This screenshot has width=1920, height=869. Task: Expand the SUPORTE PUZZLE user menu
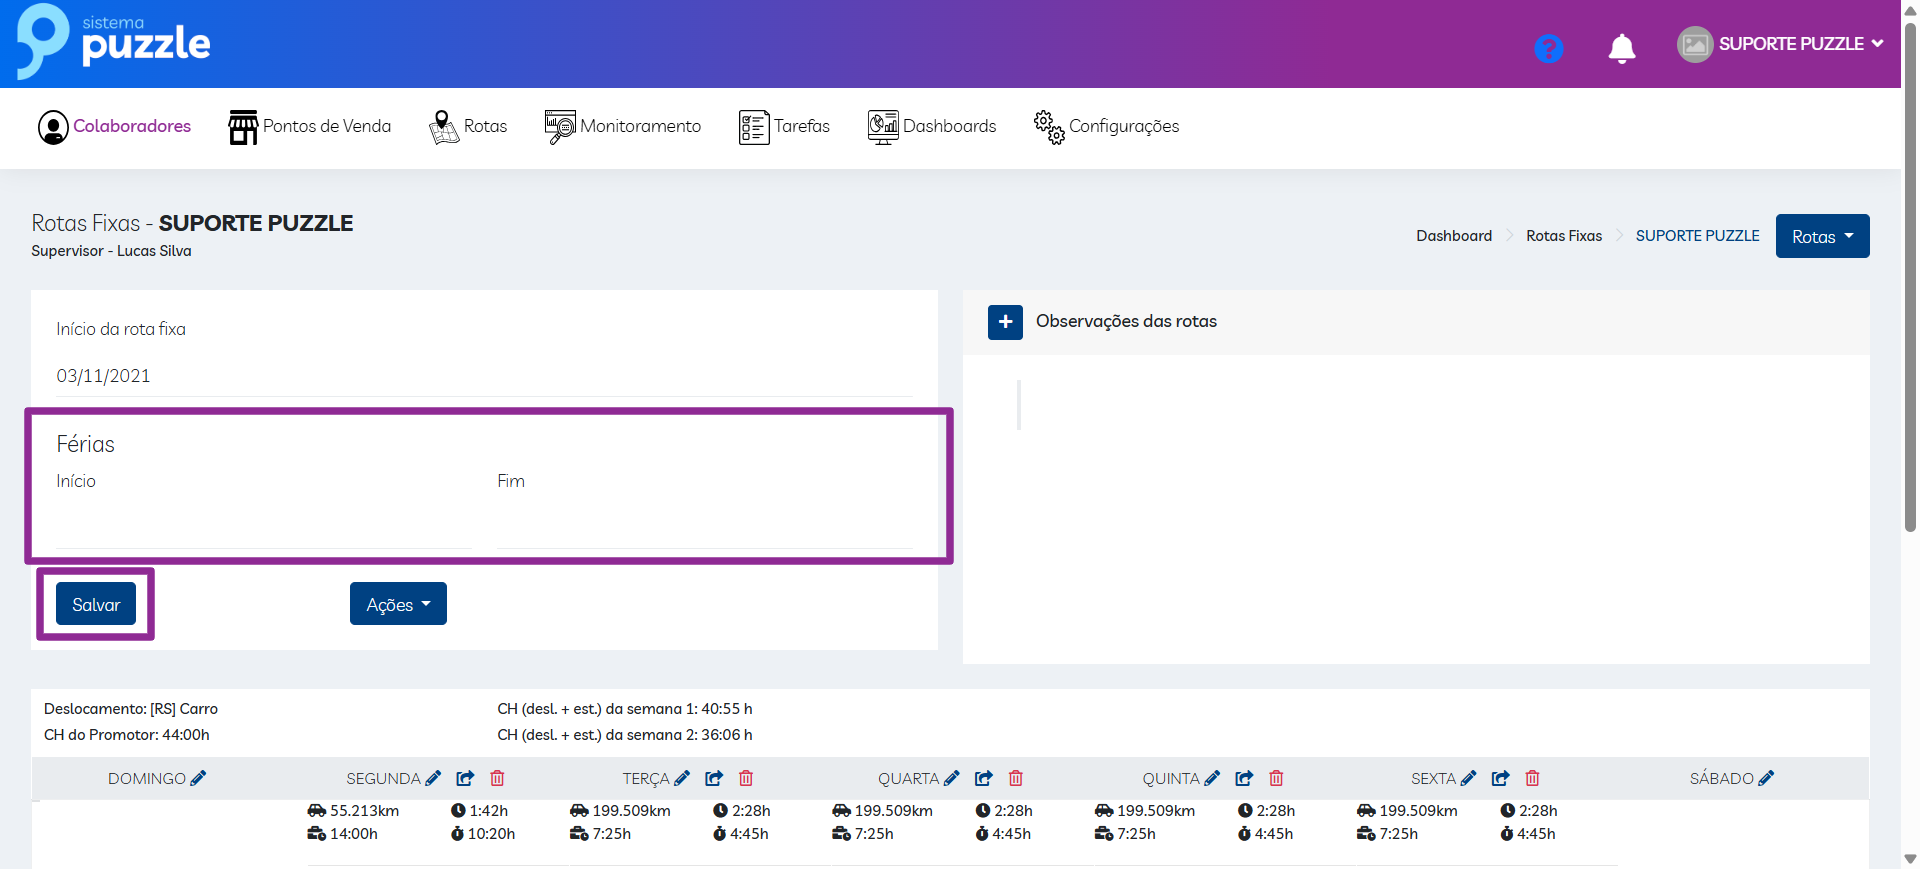coord(1781,44)
